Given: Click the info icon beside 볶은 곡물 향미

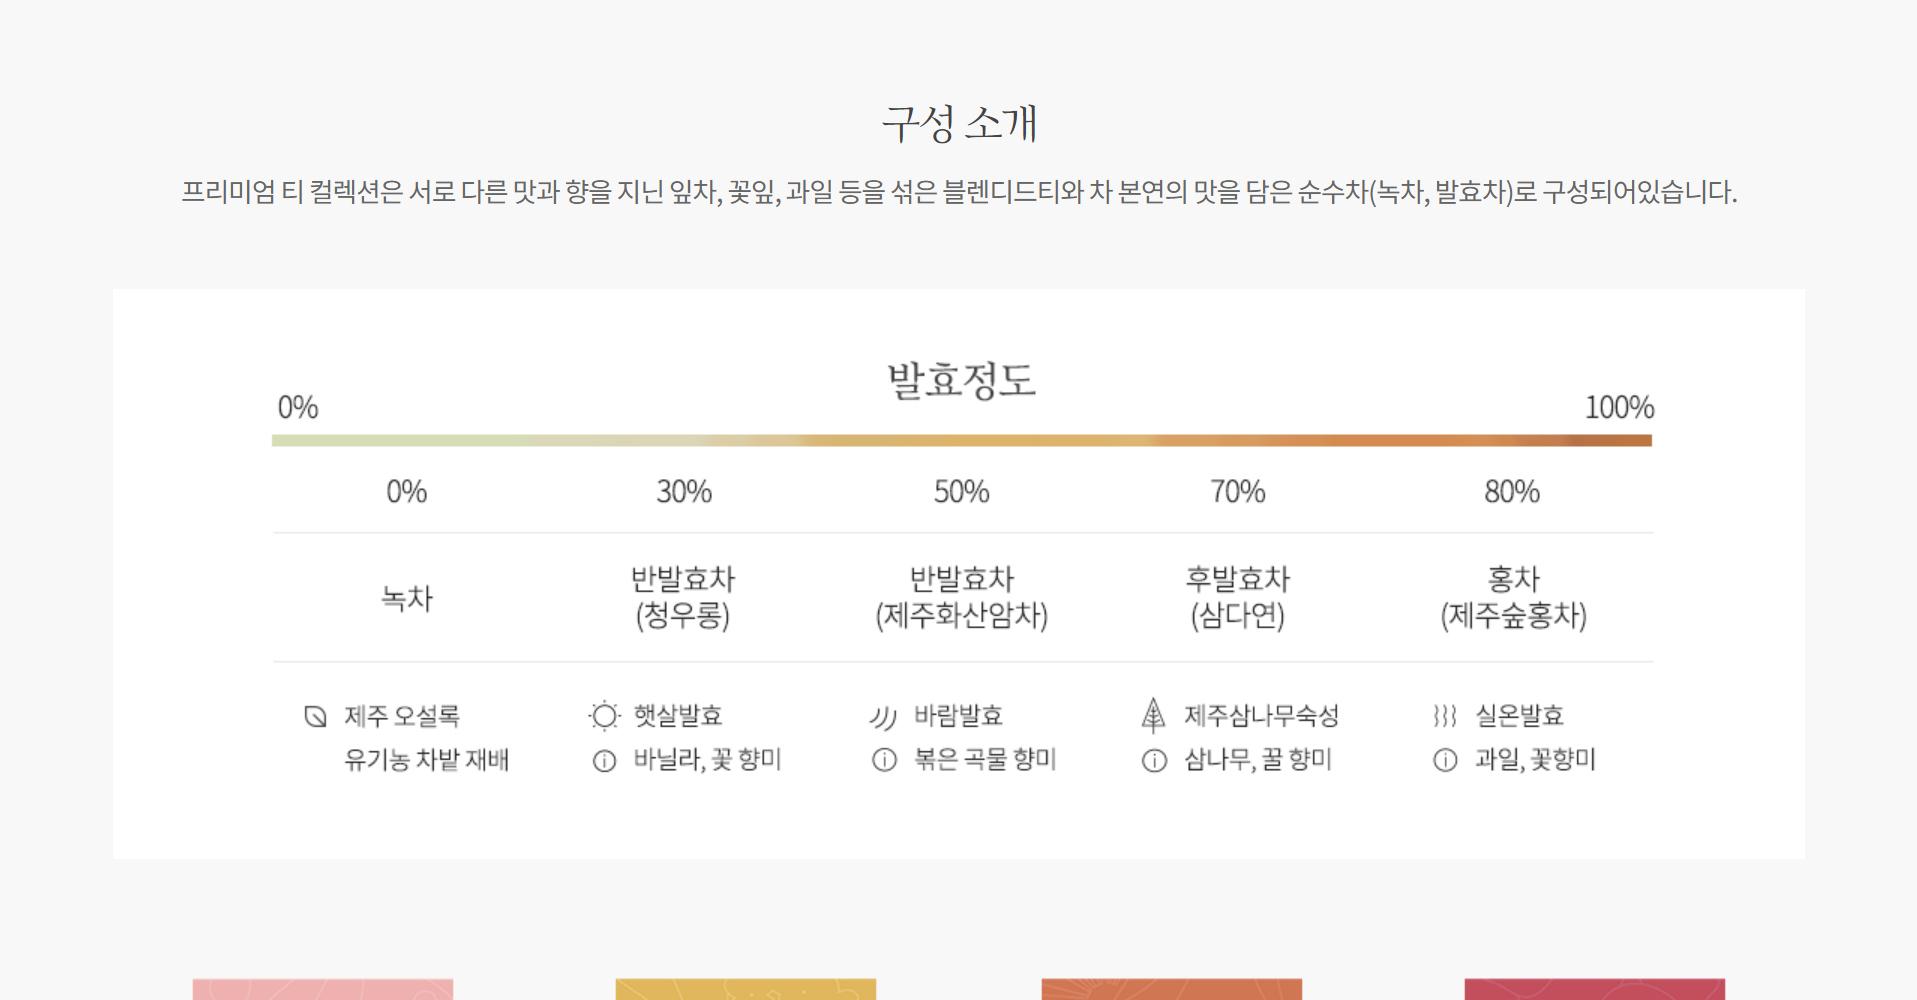Looking at the screenshot, I should tap(884, 761).
